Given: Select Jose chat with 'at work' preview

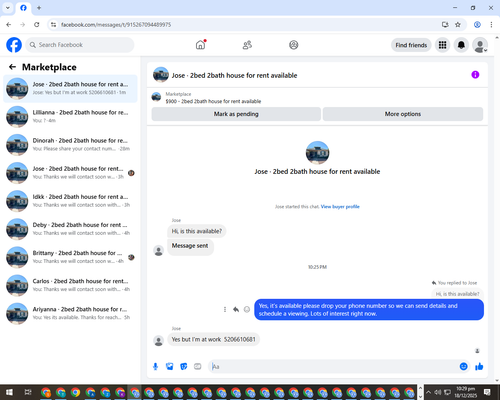Looking at the screenshot, I should click(70, 89).
